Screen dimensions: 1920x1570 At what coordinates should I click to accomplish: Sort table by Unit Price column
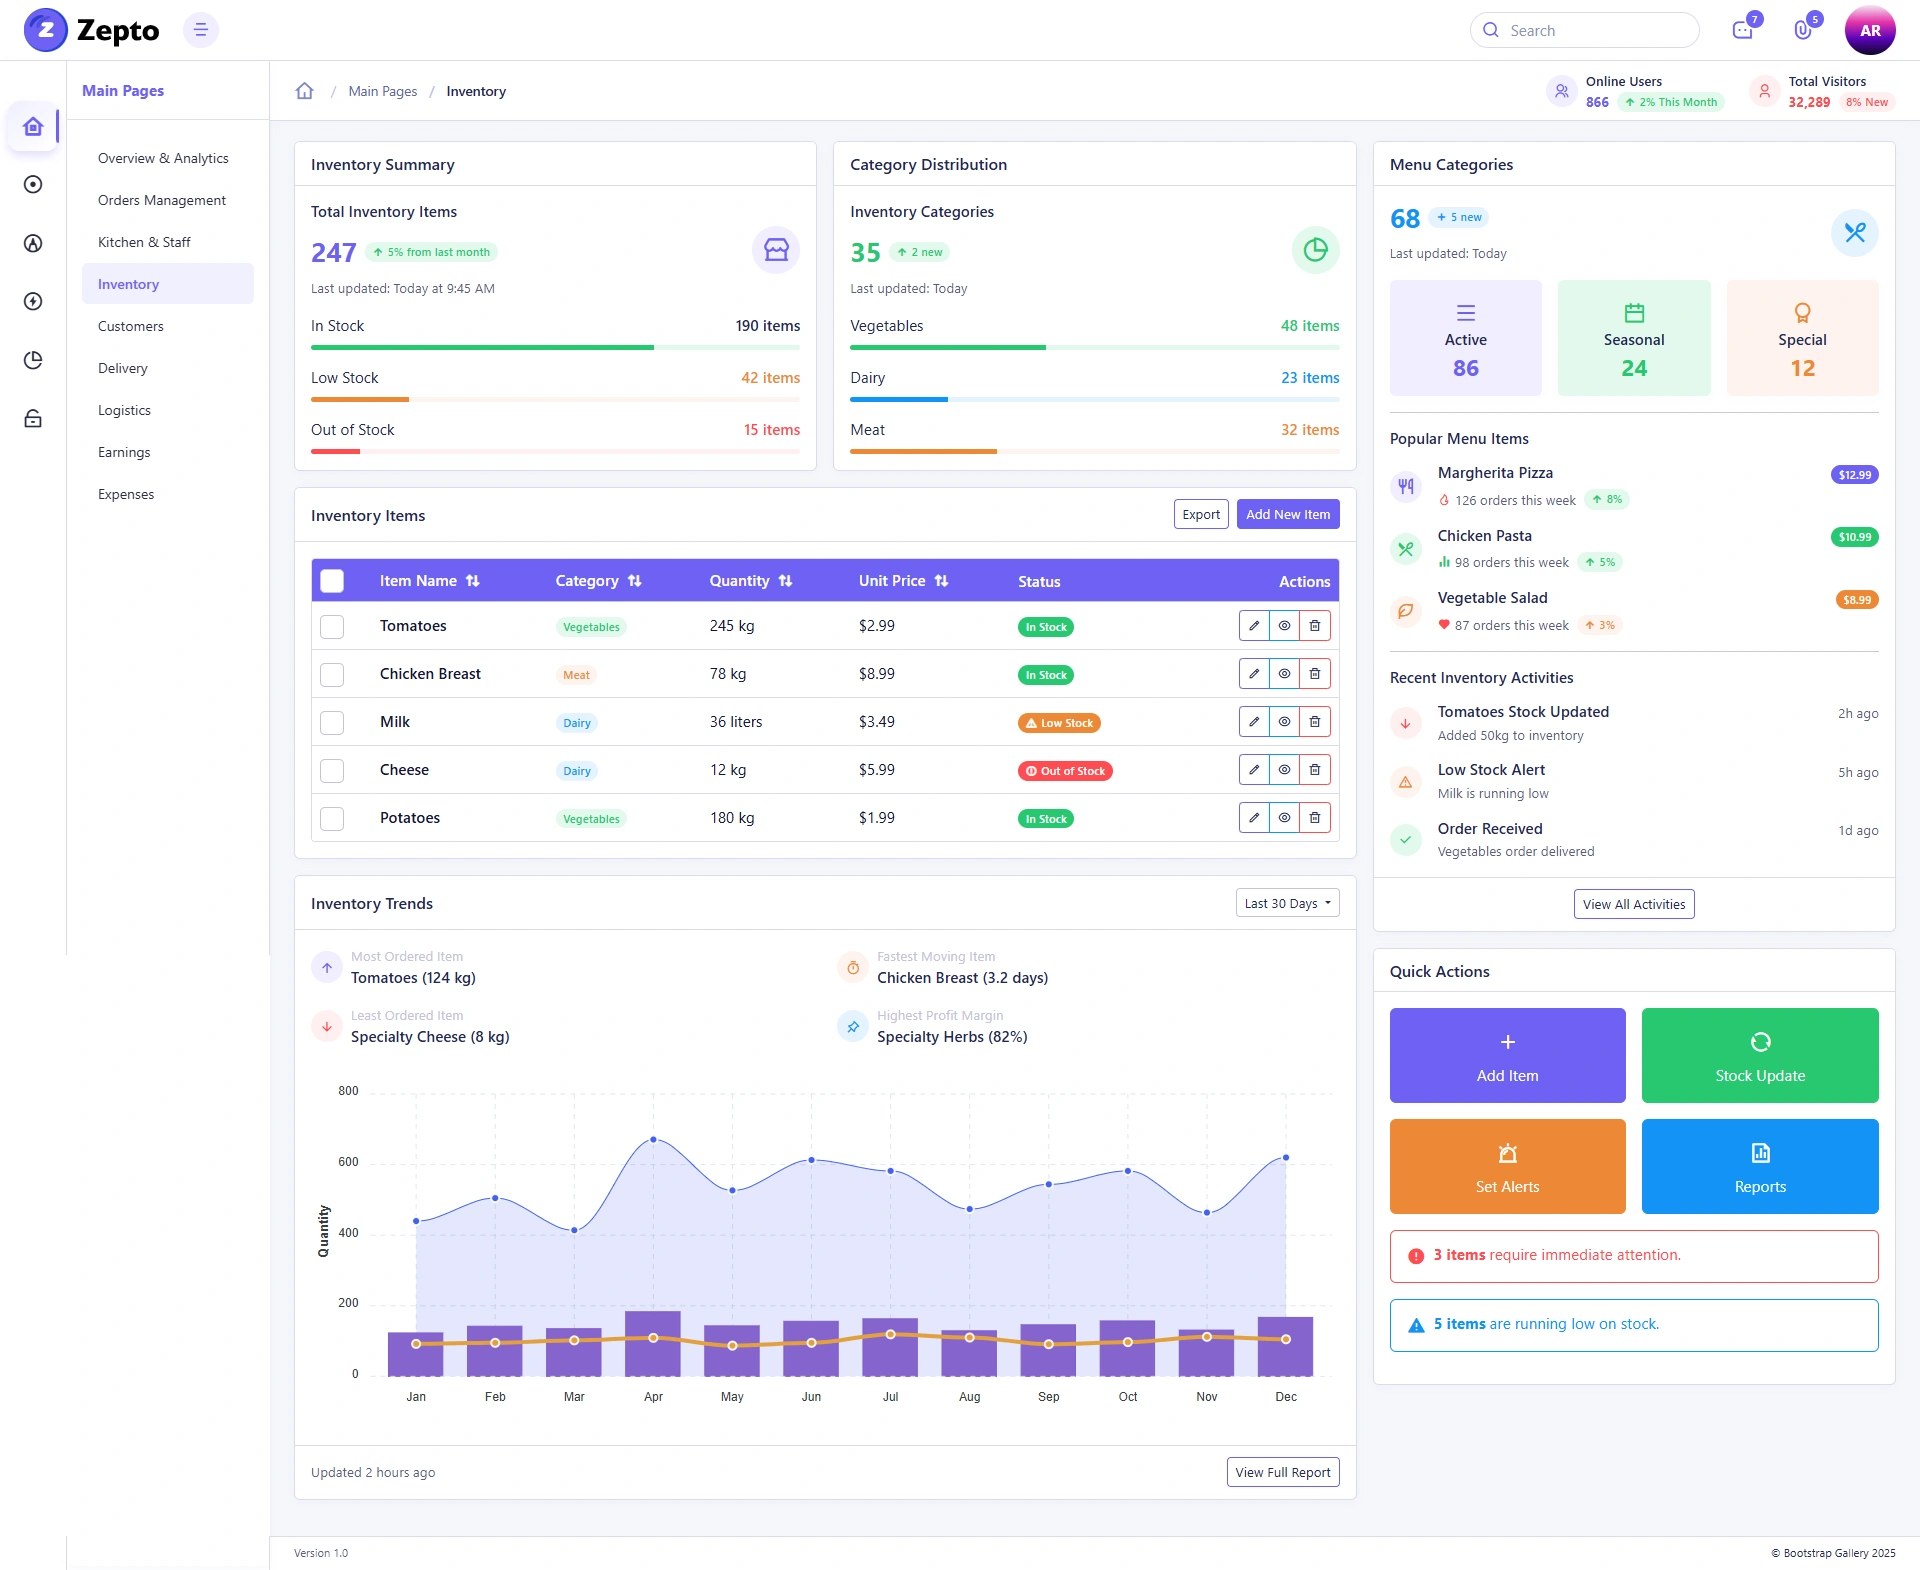[x=903, y=581]
